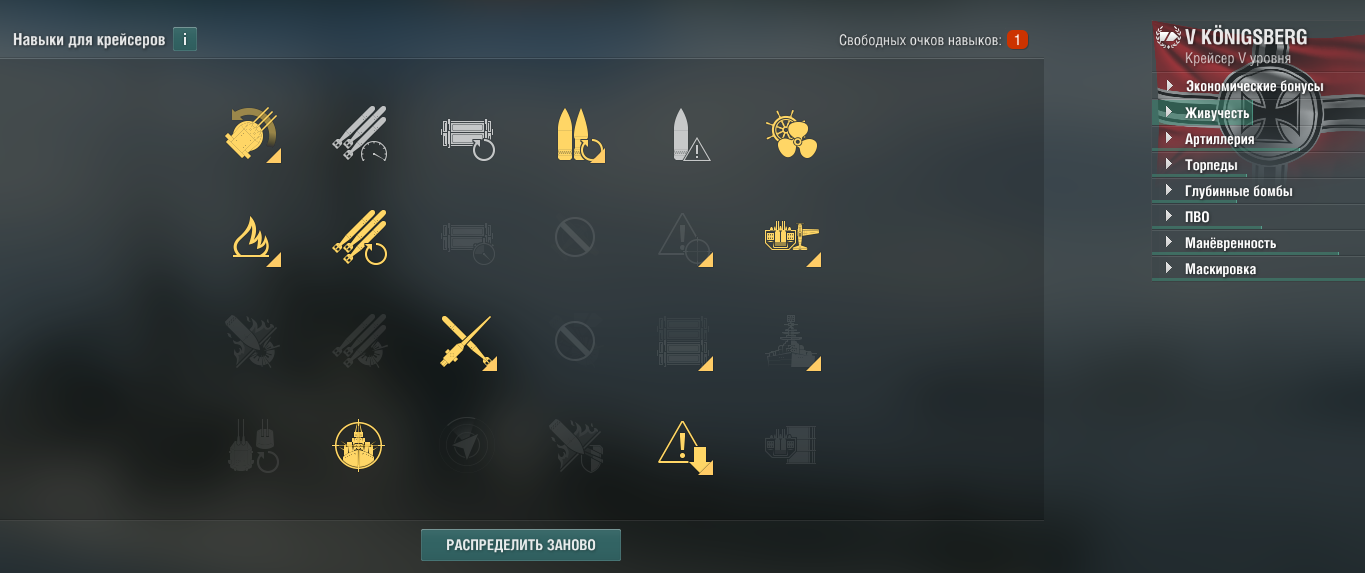Open the skills info 'i' button
Image resolution: width=1365 pixels, height=573 pixels.
coord(185,40)
